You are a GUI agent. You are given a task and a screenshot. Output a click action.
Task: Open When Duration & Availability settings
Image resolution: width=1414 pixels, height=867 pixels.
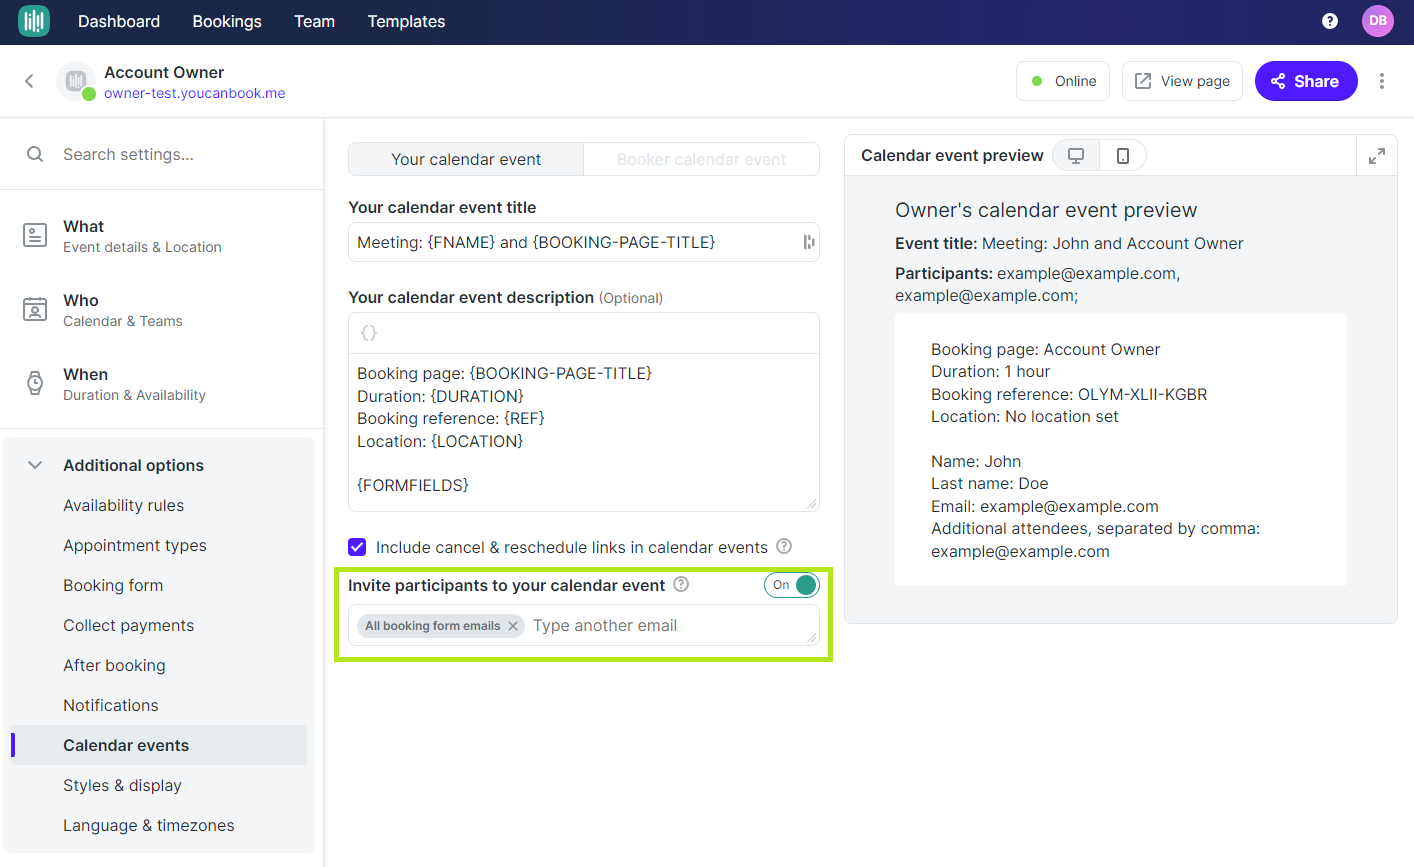click(162, 384)
